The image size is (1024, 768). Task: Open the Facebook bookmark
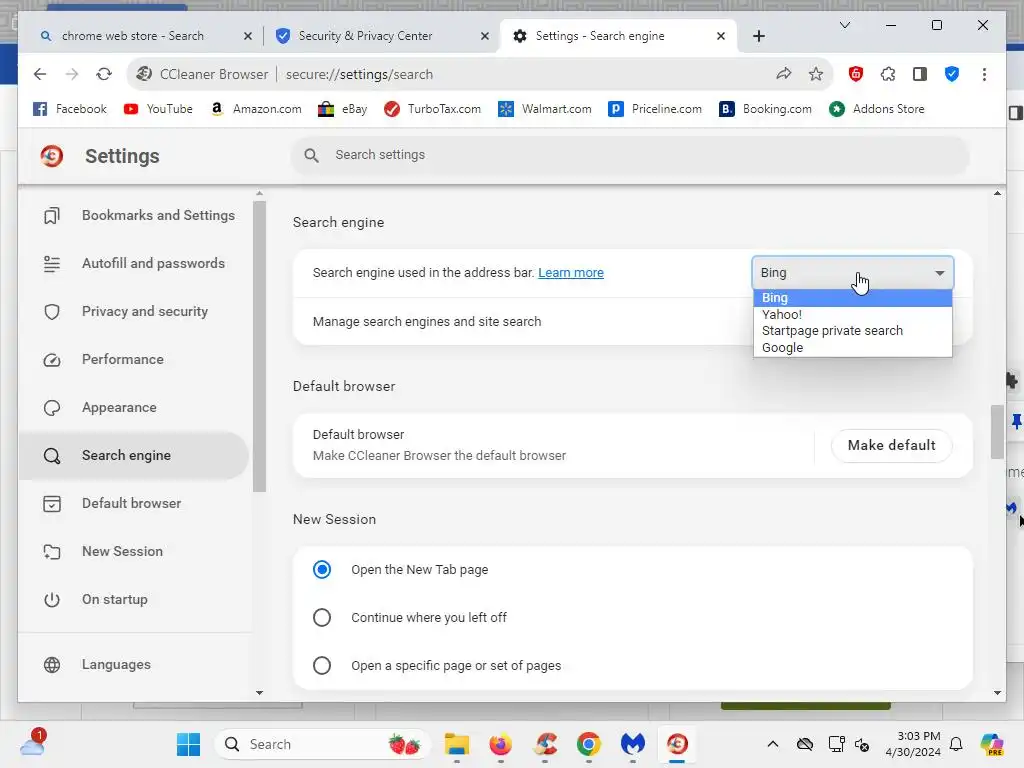coord(70,109)
